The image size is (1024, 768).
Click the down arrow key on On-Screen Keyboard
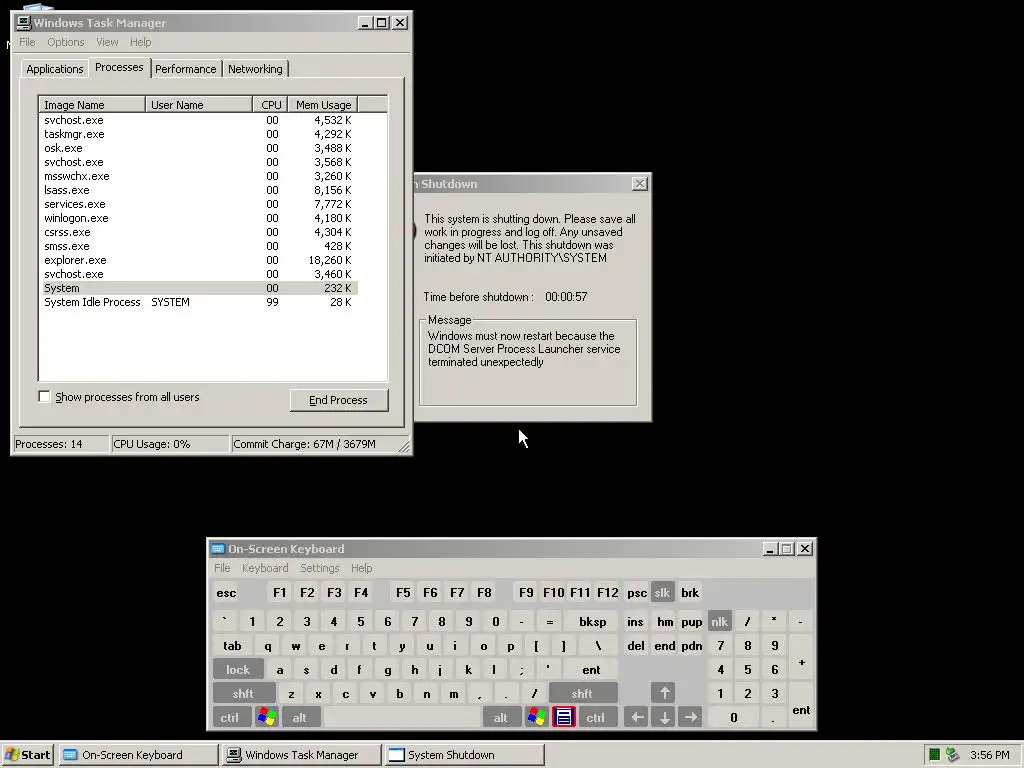[x=664, y=717]
